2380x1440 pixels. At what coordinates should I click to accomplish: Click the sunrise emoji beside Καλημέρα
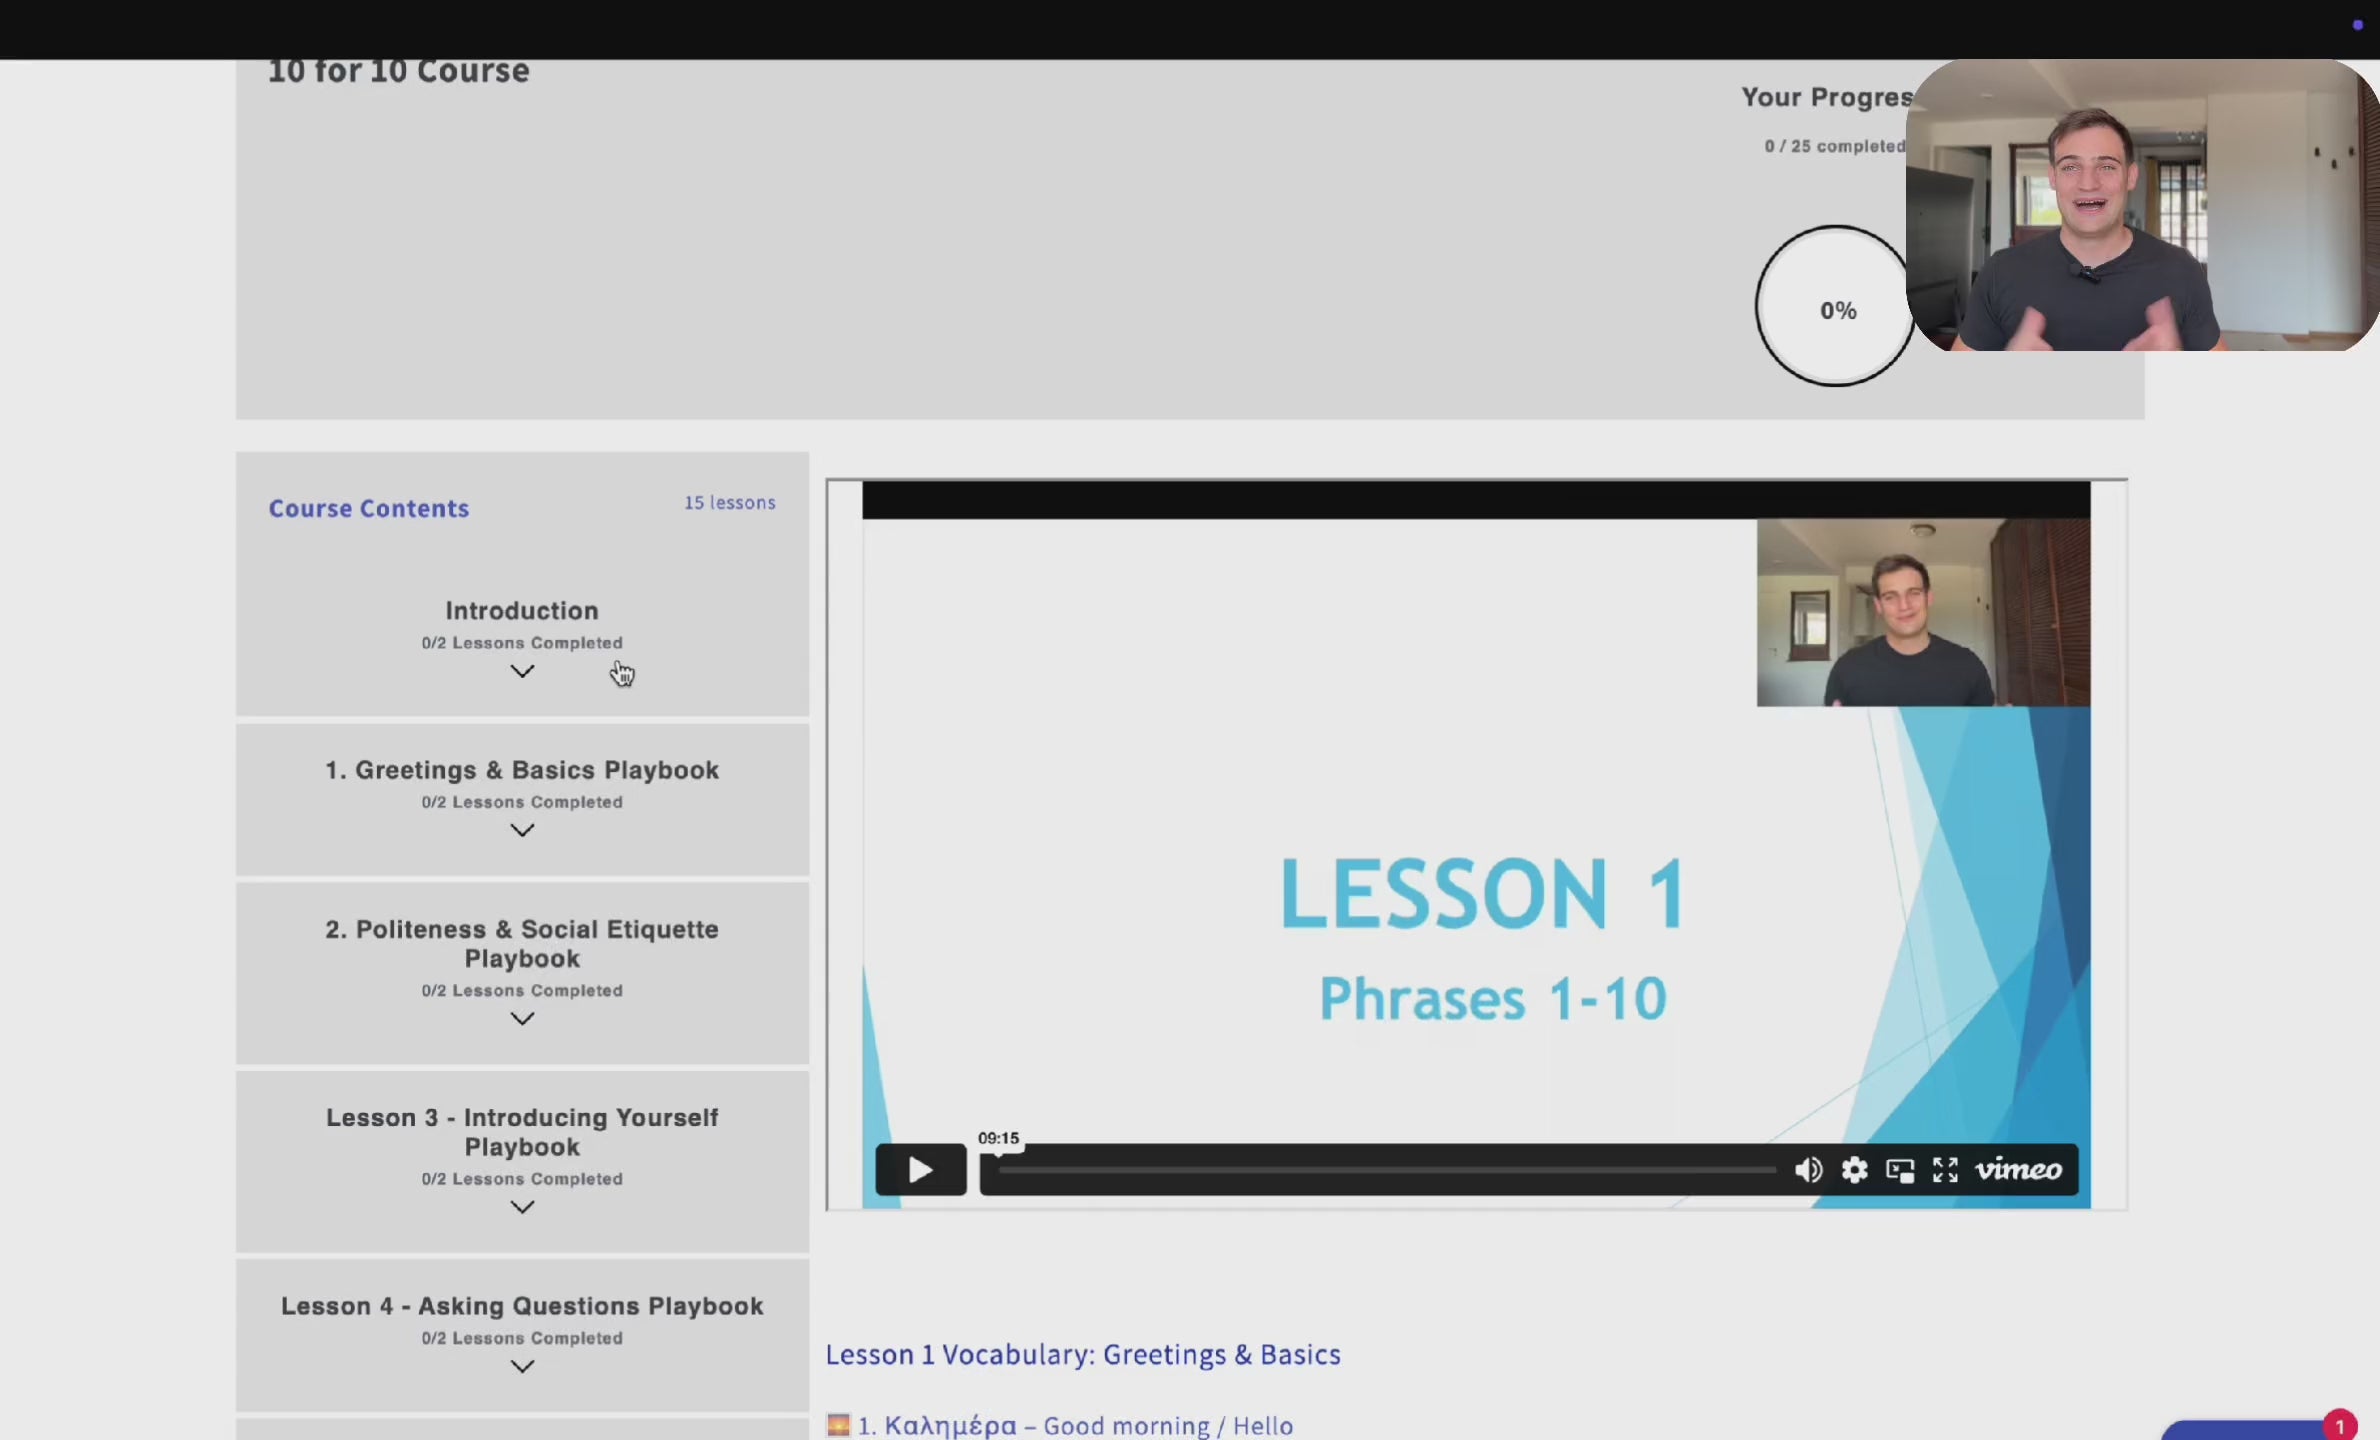coord(838,1424)
